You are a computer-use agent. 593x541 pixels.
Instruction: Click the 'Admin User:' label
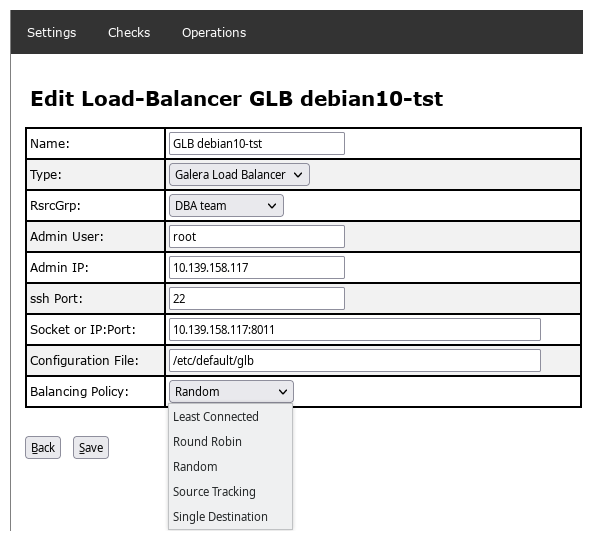pos(67,237)
